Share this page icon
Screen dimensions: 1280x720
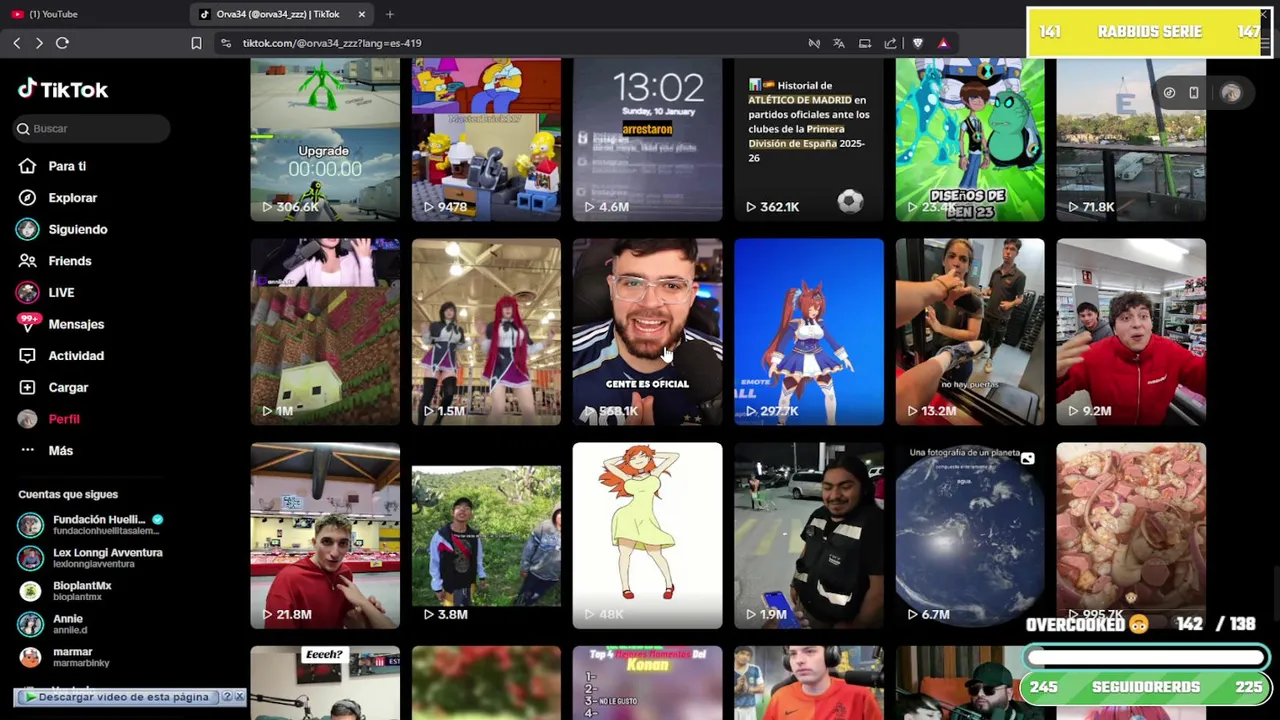coord(890,43)
